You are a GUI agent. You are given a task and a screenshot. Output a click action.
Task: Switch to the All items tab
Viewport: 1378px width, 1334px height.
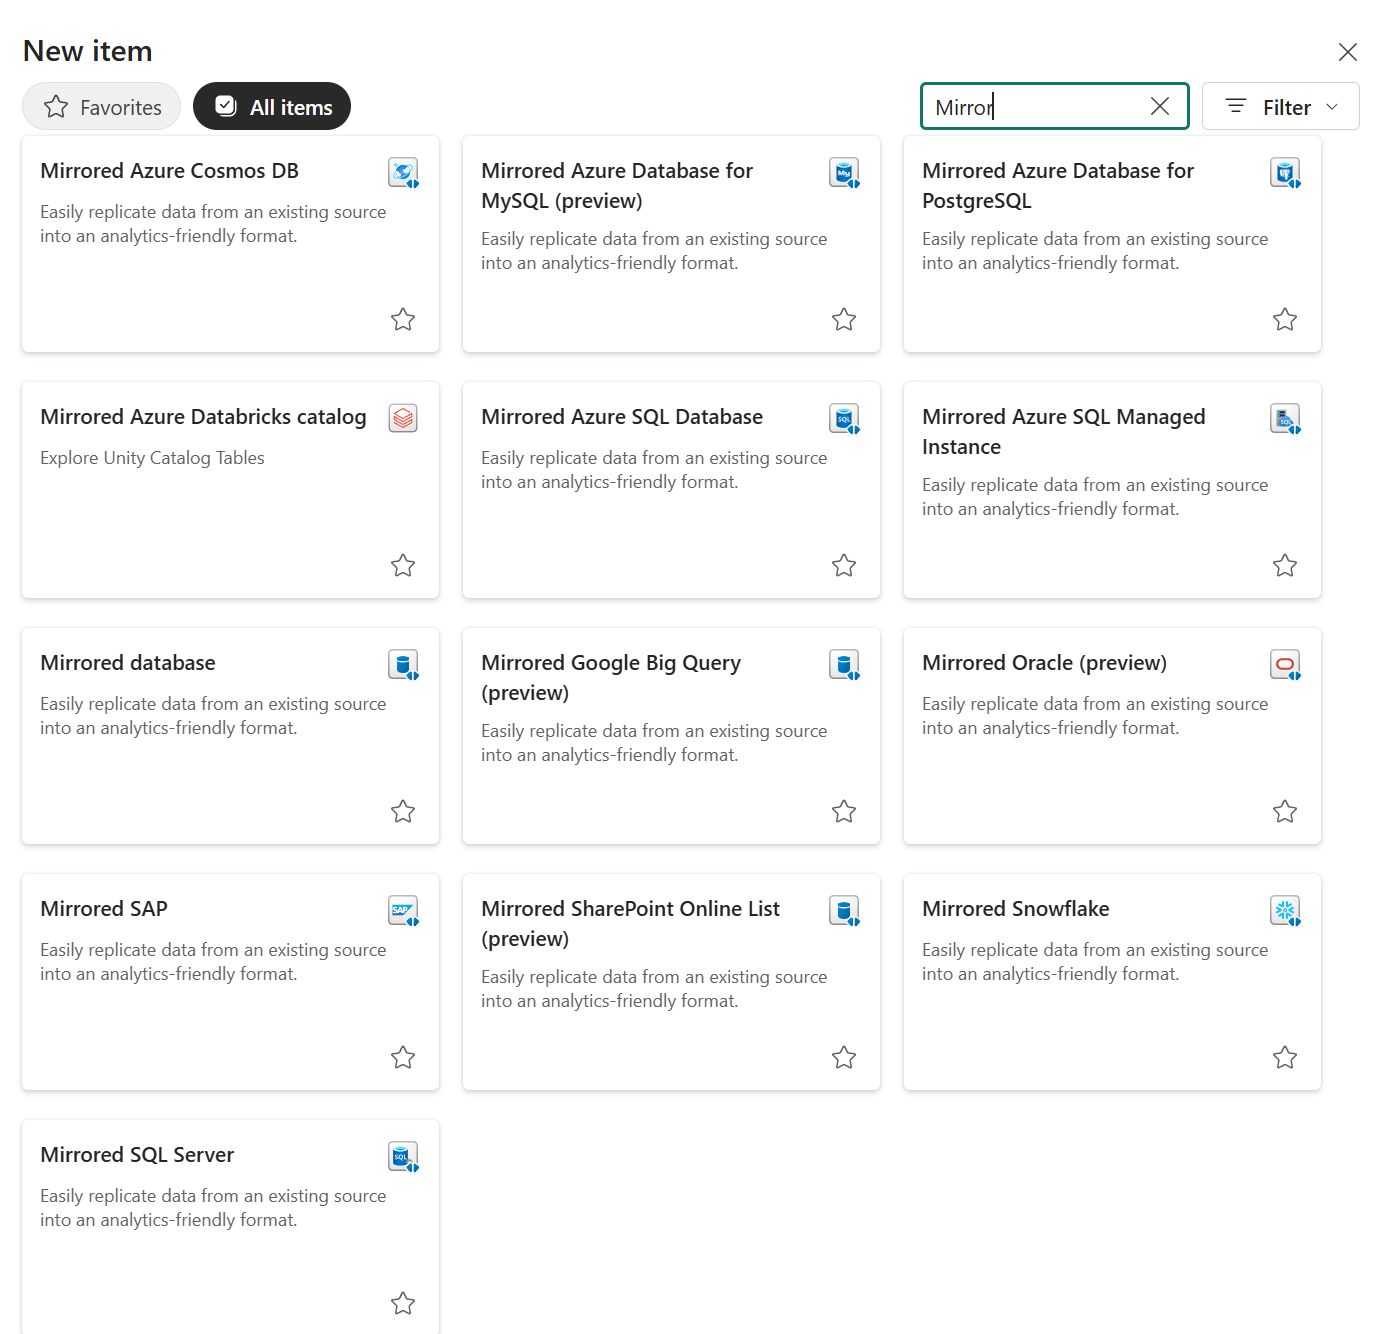(272, 106)
